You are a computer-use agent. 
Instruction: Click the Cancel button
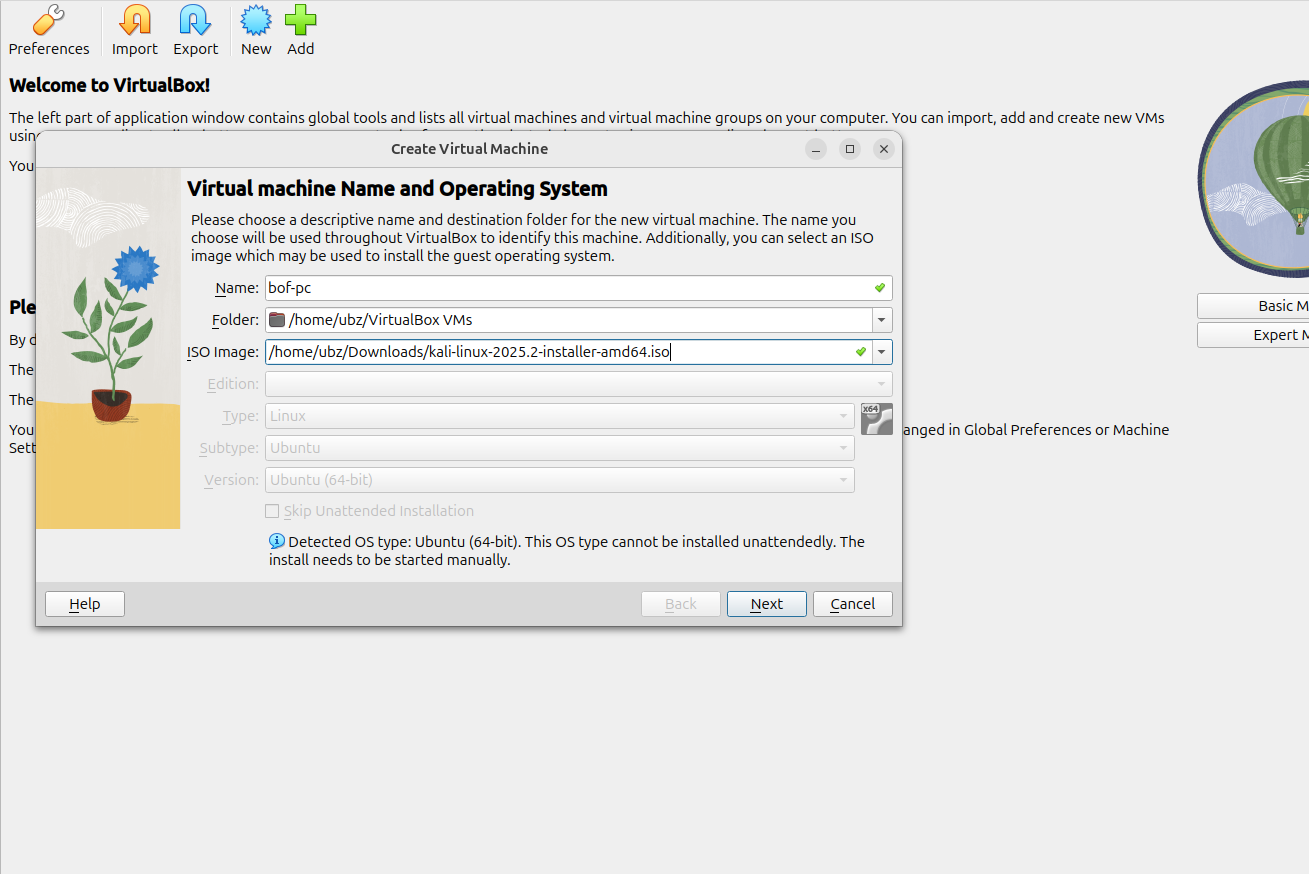click(x=852, y=604)
